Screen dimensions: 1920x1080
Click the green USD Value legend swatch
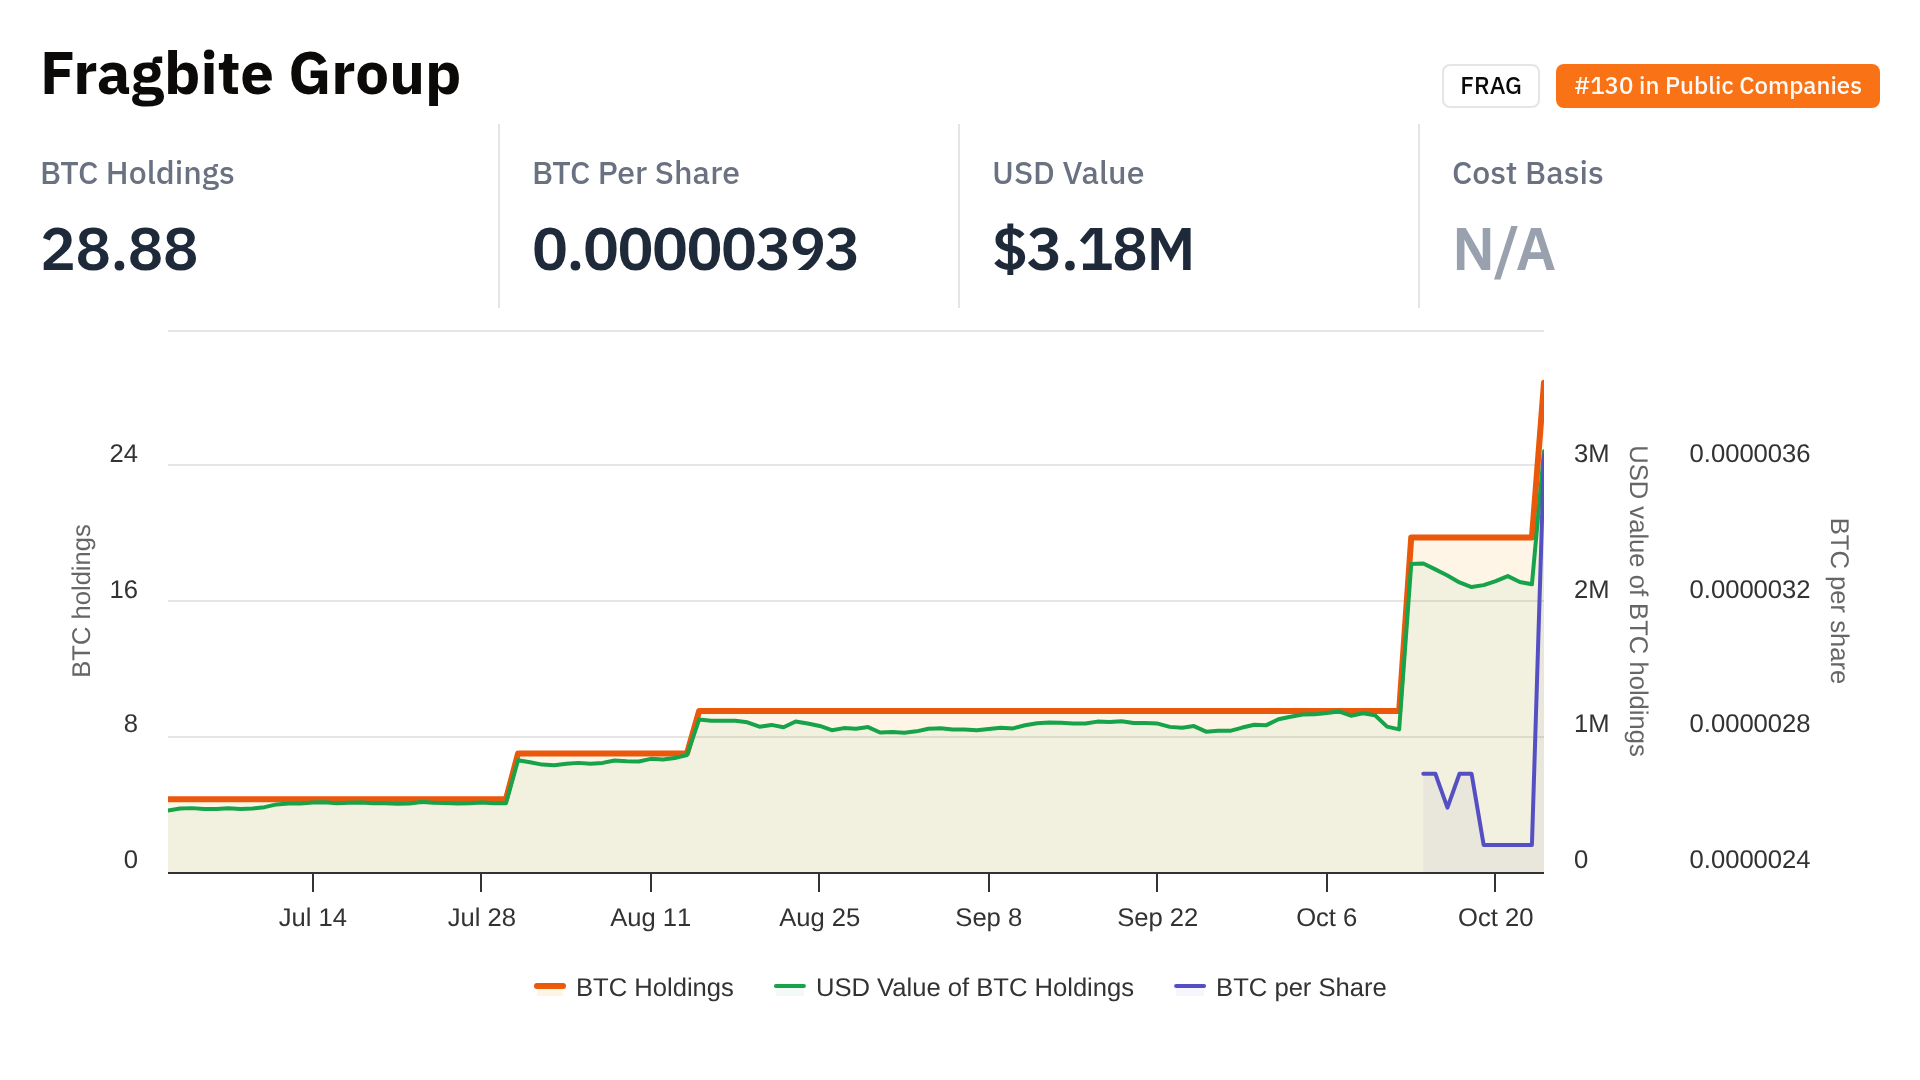(x=790, y=987)
